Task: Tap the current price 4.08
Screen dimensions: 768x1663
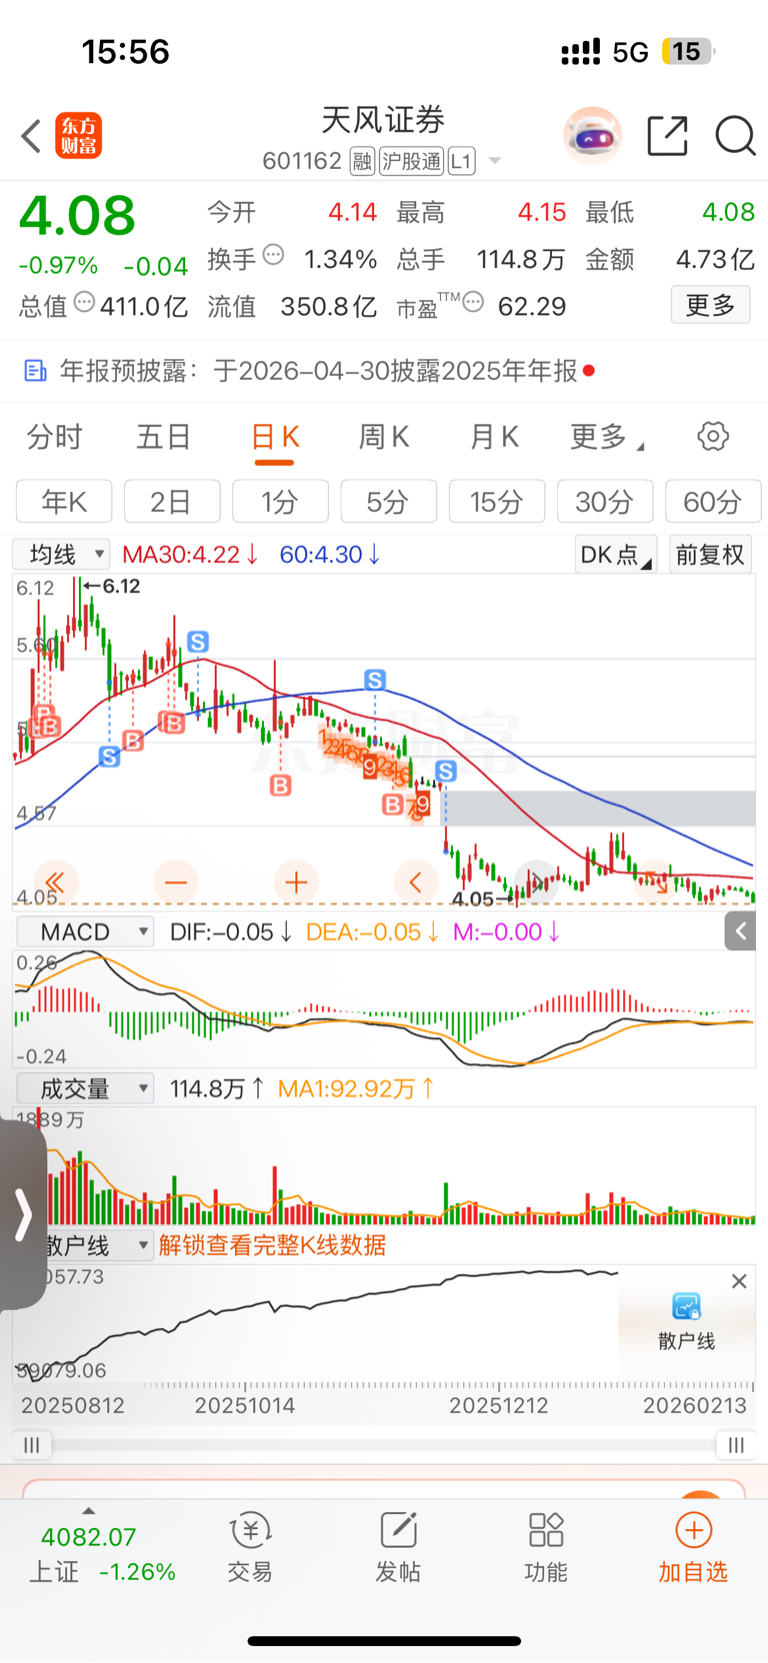Action: point(77,215)
